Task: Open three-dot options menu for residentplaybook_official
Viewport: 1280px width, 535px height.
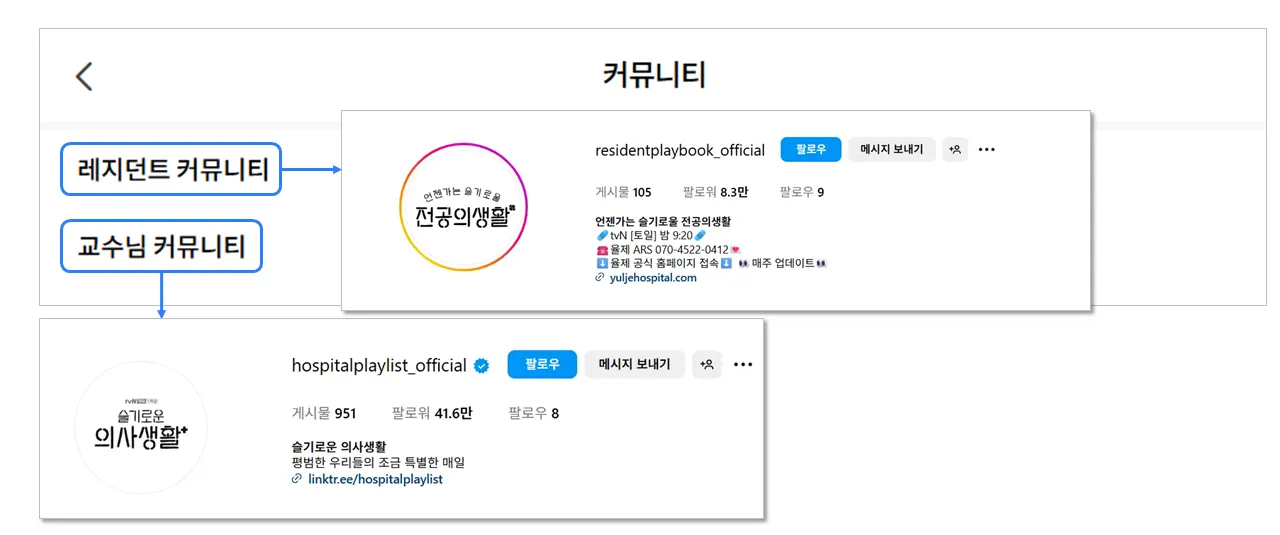Action: (987, 150)
